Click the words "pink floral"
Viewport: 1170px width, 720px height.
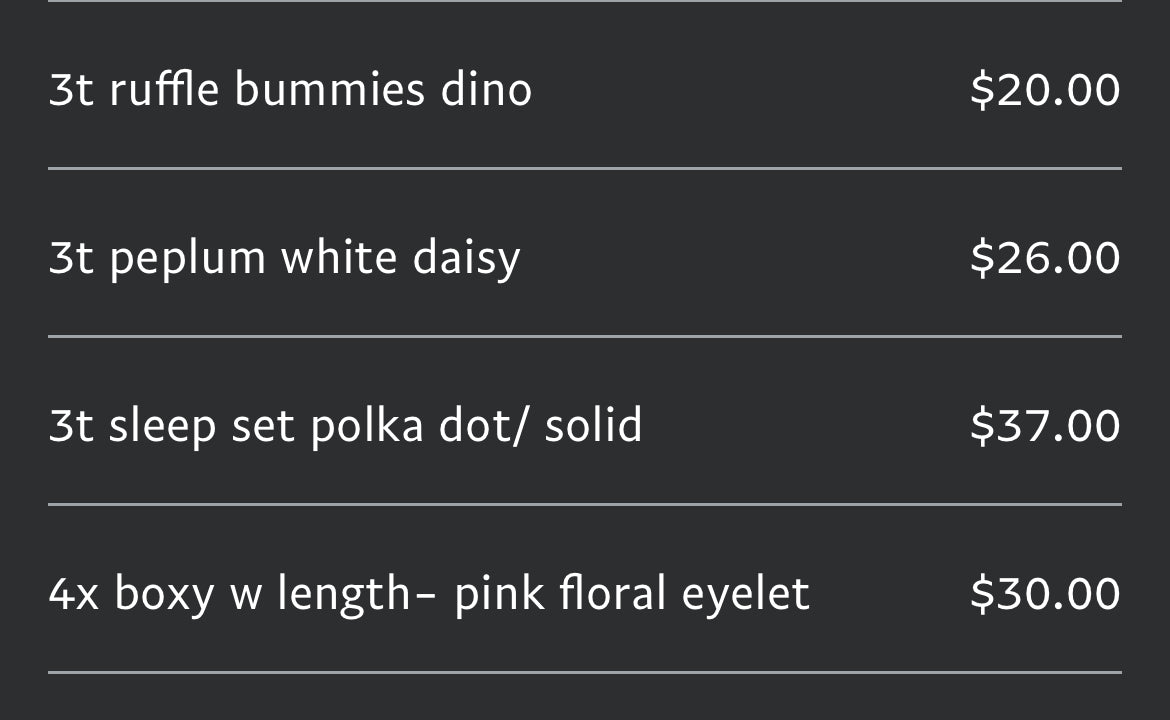tap(560, 594)
